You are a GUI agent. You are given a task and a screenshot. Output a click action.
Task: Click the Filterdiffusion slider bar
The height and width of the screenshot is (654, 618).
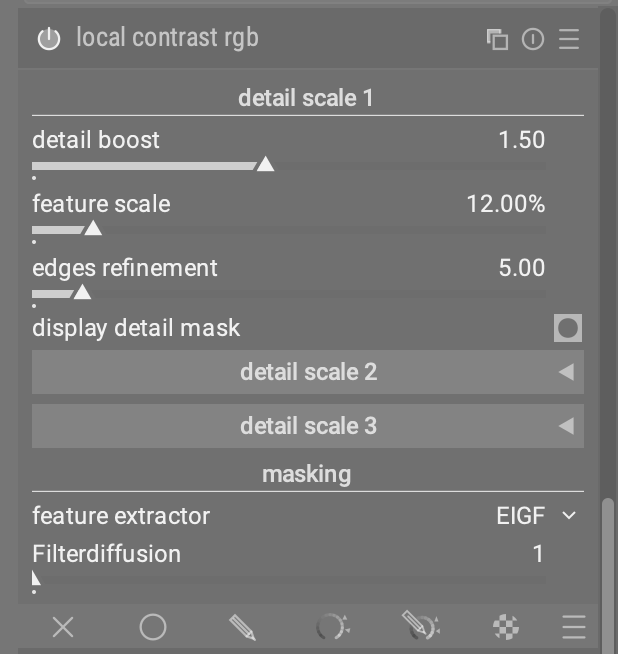(x=289, y=580)
